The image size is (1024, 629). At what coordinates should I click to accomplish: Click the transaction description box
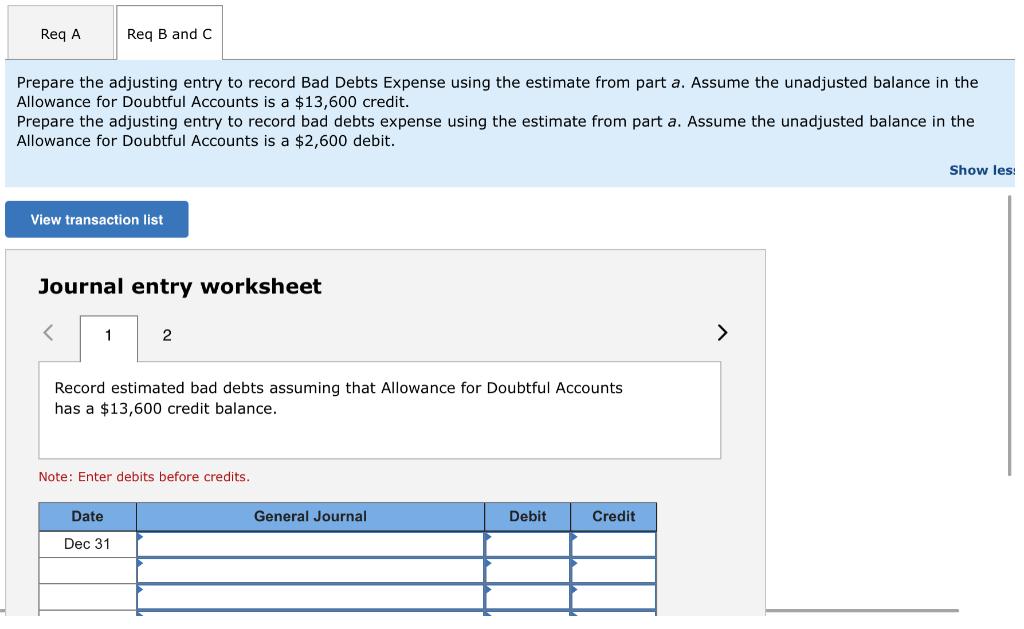(x=380, y=409)
